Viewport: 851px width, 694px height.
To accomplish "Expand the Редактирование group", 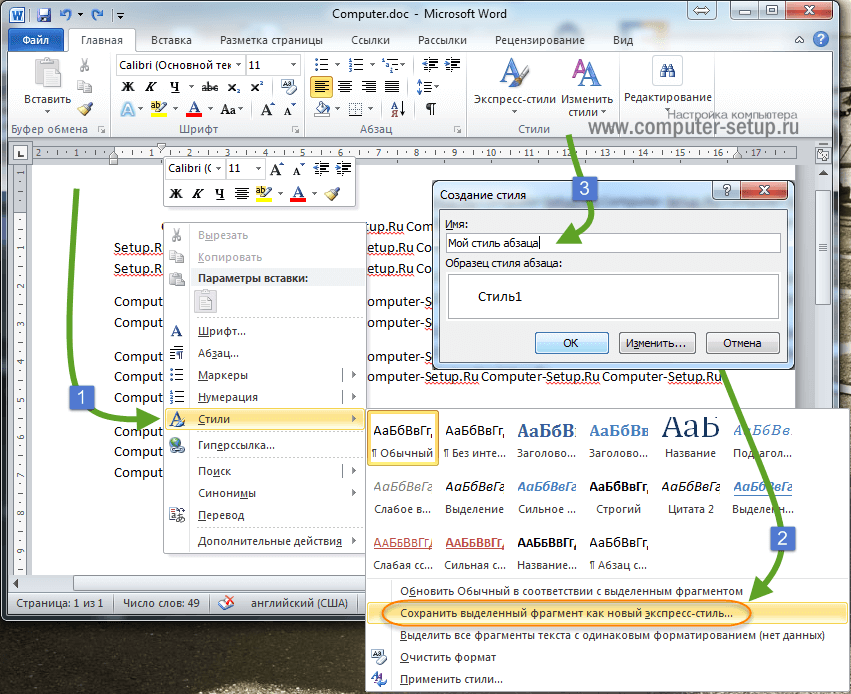I will coord(667,82).
